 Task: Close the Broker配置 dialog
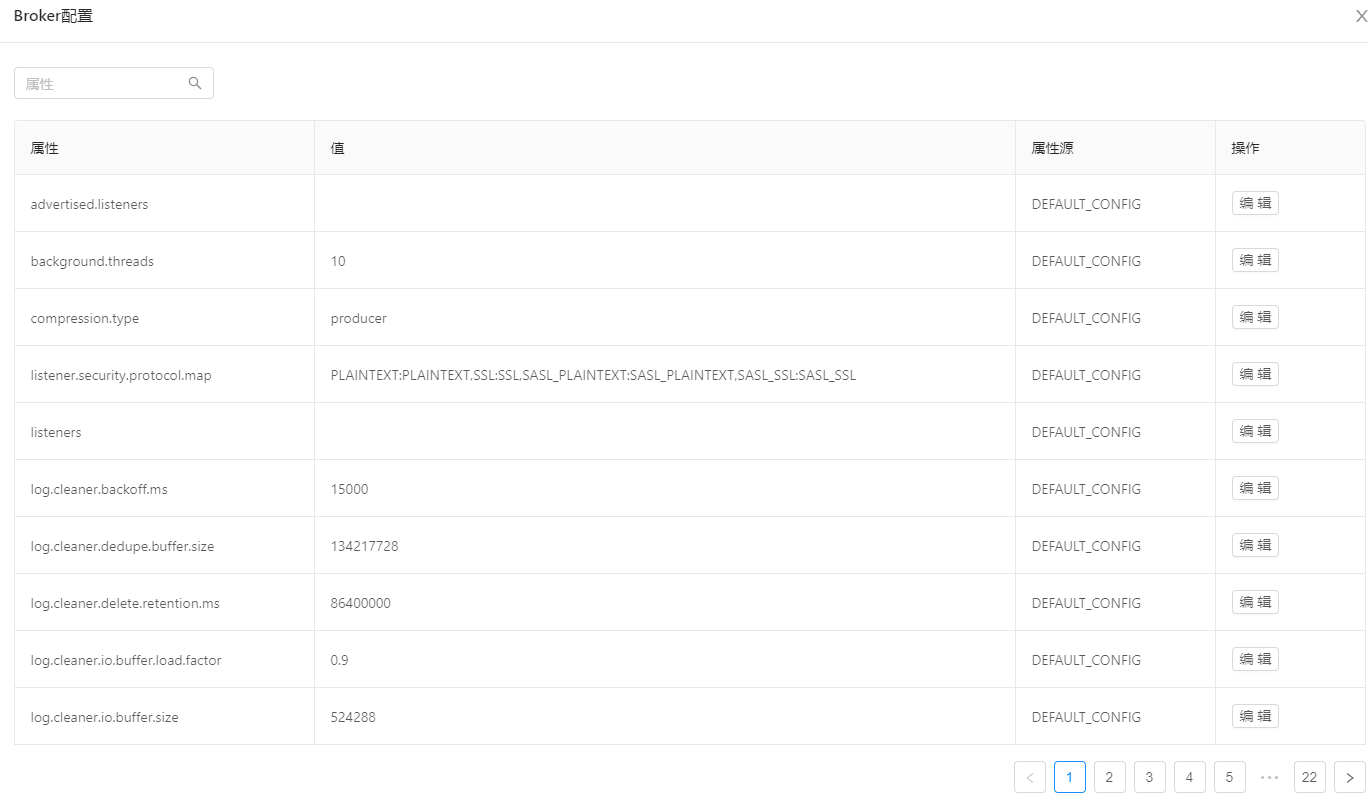1360,17
